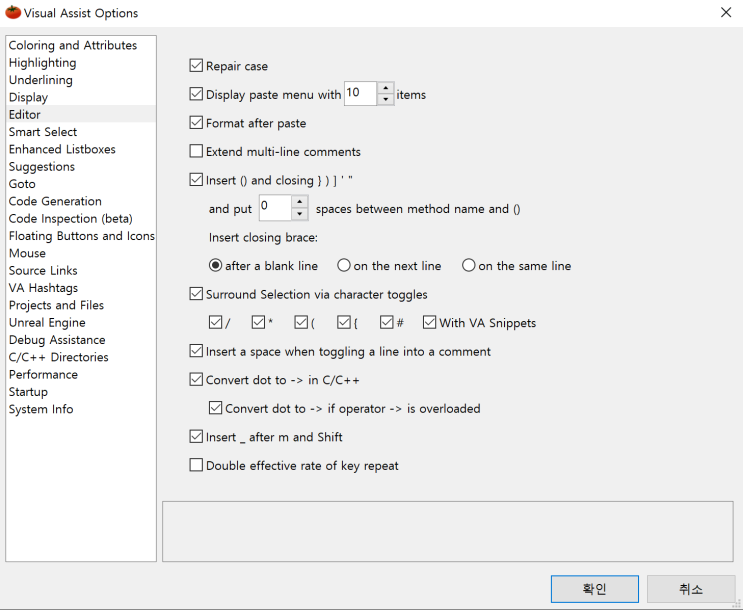743x610 pixels.
Task: Open Coloring and Attributes settings
Action: pos(72,45)
